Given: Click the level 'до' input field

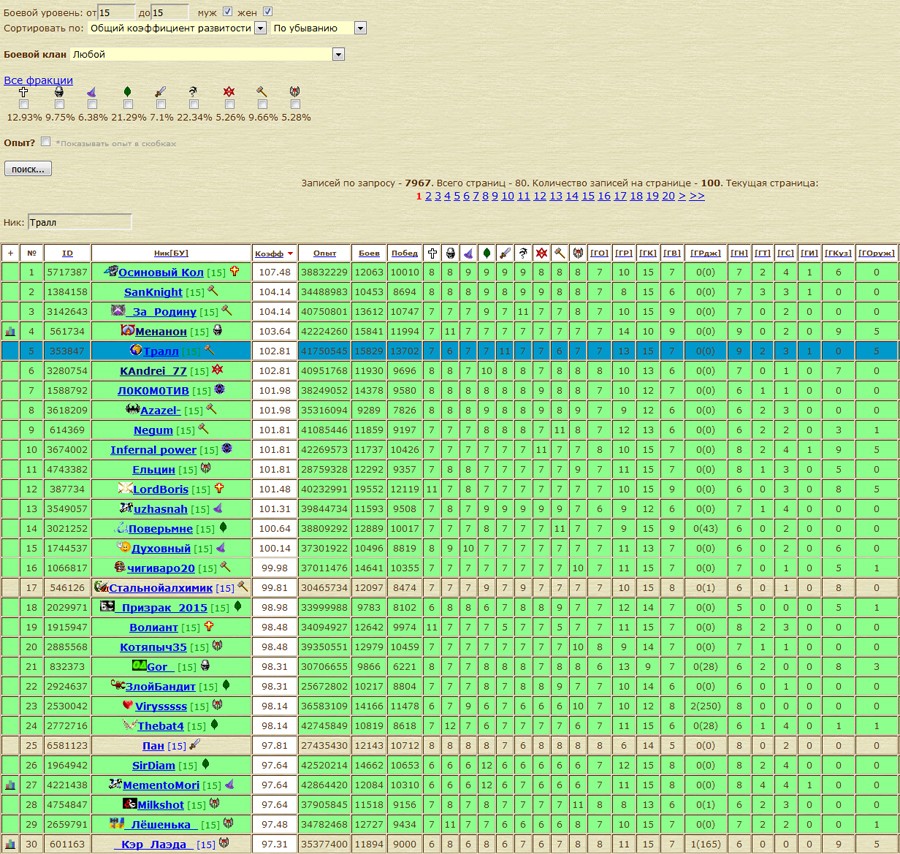Looking at the screenshot, I should [169, 12].
